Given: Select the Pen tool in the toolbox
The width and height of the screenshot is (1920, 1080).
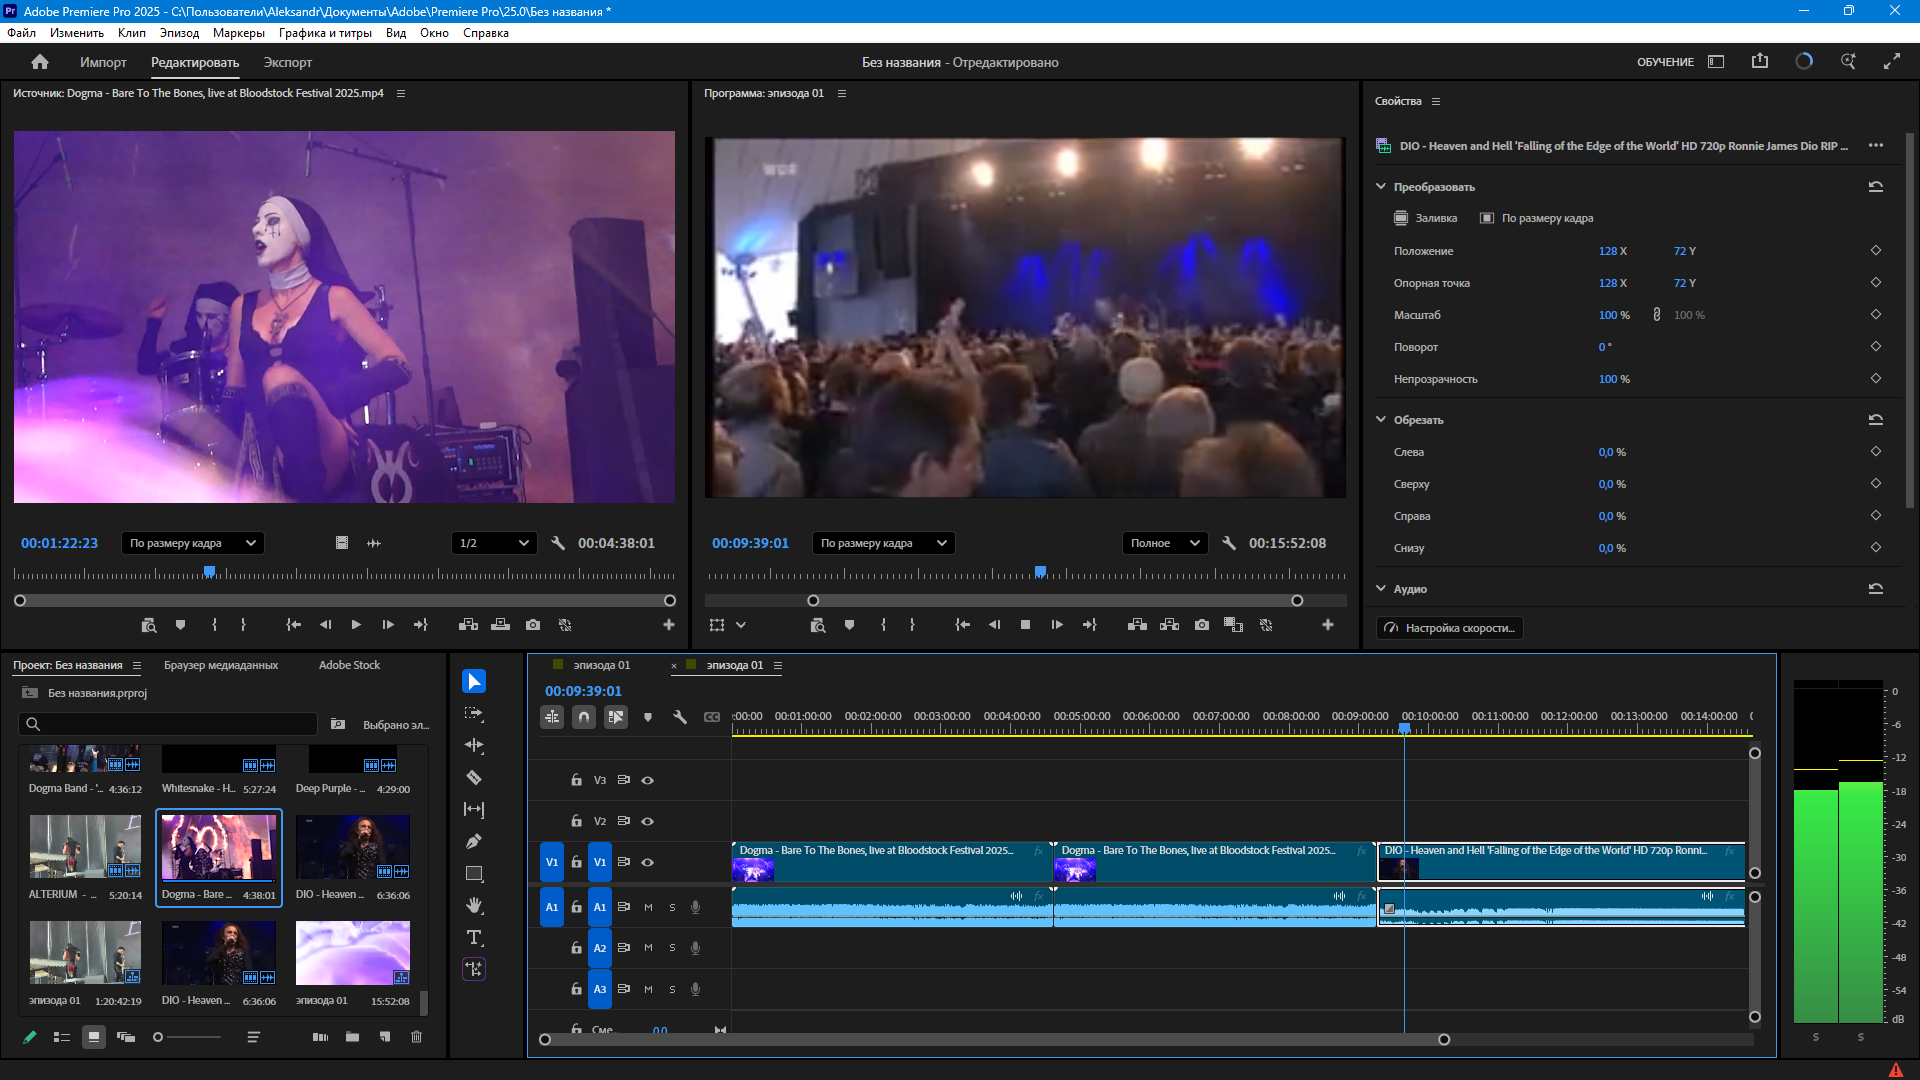Looking at the screenshot, I should point(474,841).
